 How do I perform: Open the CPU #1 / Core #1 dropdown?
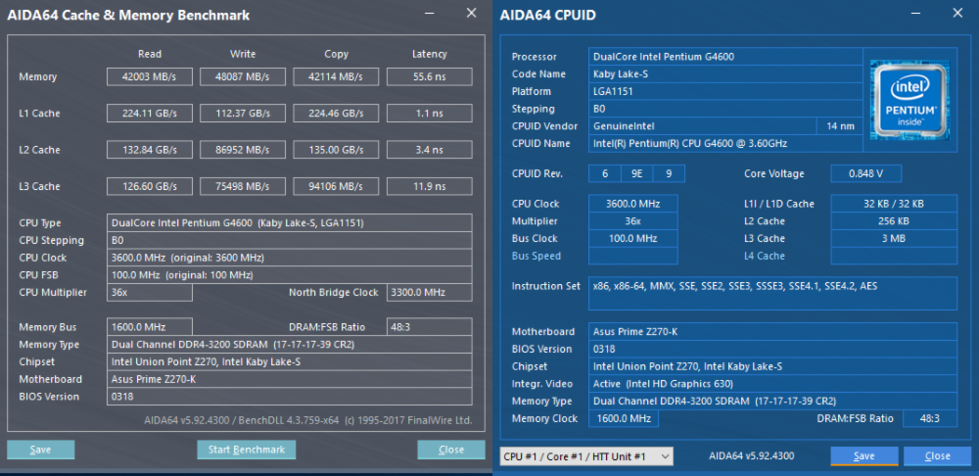coord(586,457)
